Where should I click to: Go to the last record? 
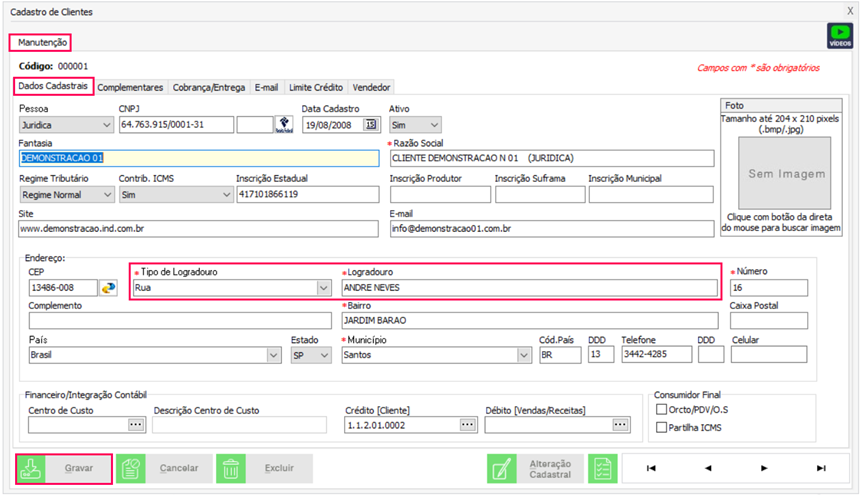[820, 468]
